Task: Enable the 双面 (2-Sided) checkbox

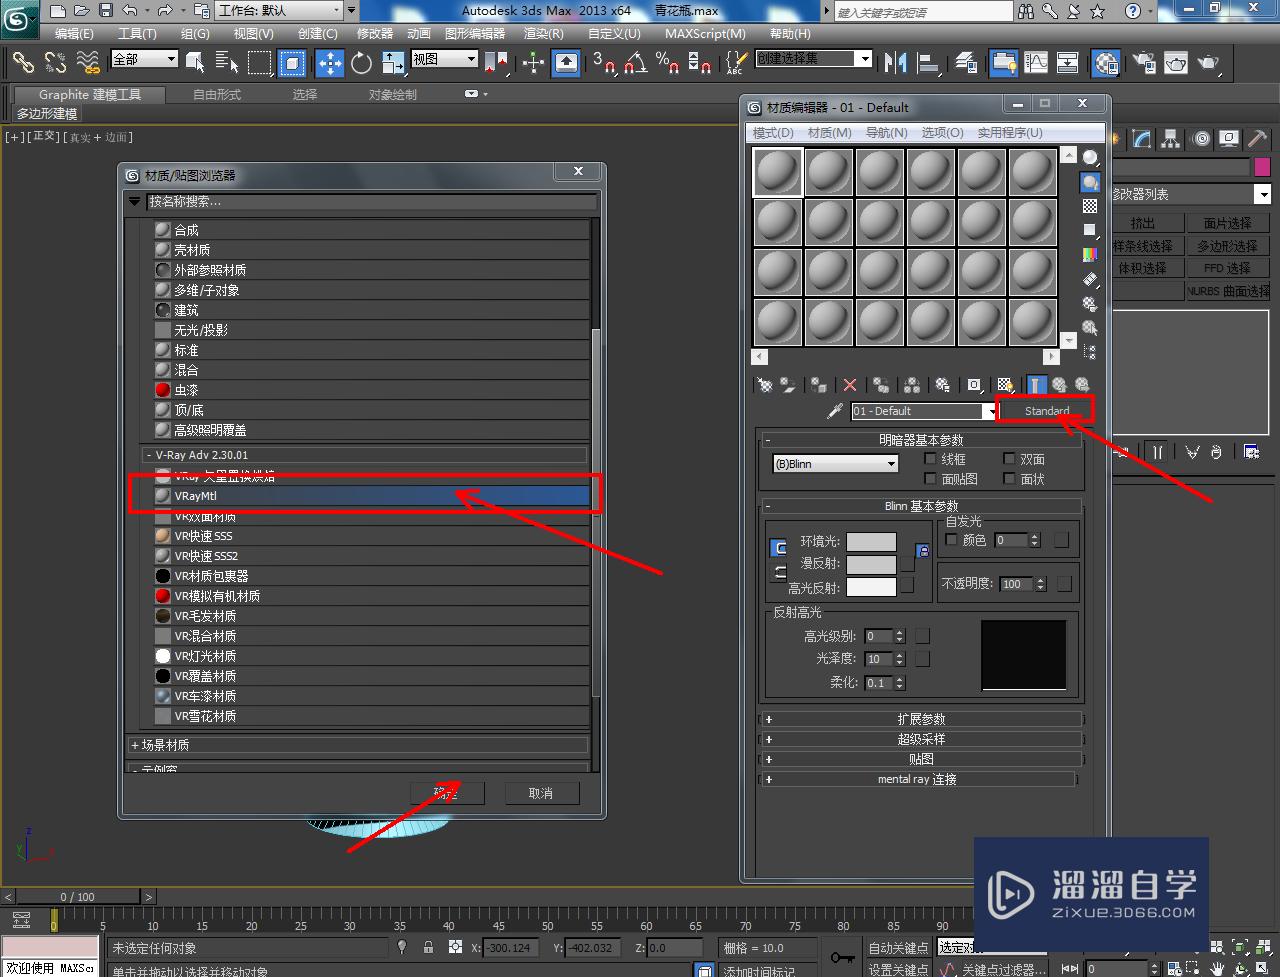Action: pyautogui.click(x=1010, y=459)
